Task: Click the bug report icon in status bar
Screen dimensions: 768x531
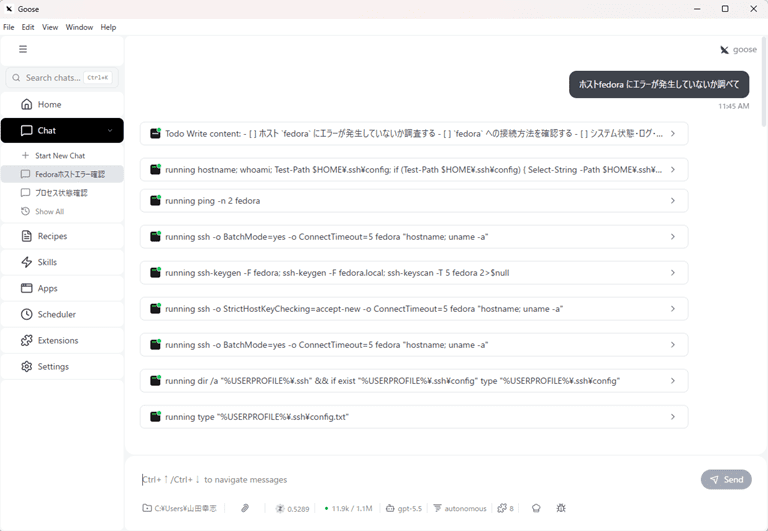Action: coord(561,508)
